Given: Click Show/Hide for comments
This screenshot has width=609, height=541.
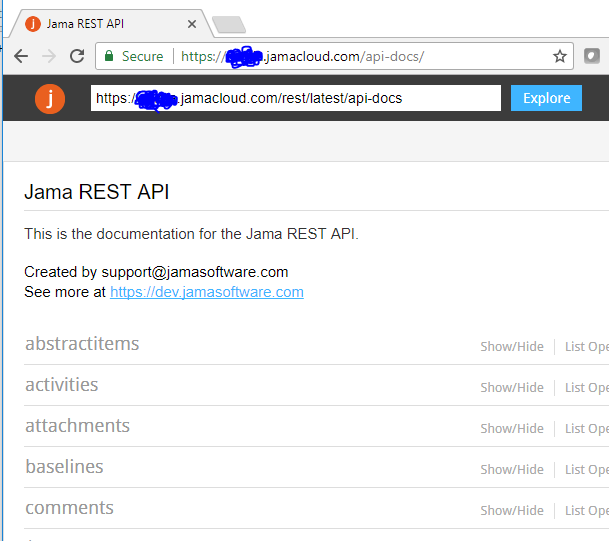Looking at the screenshot, I should click(x=512, y=510).
